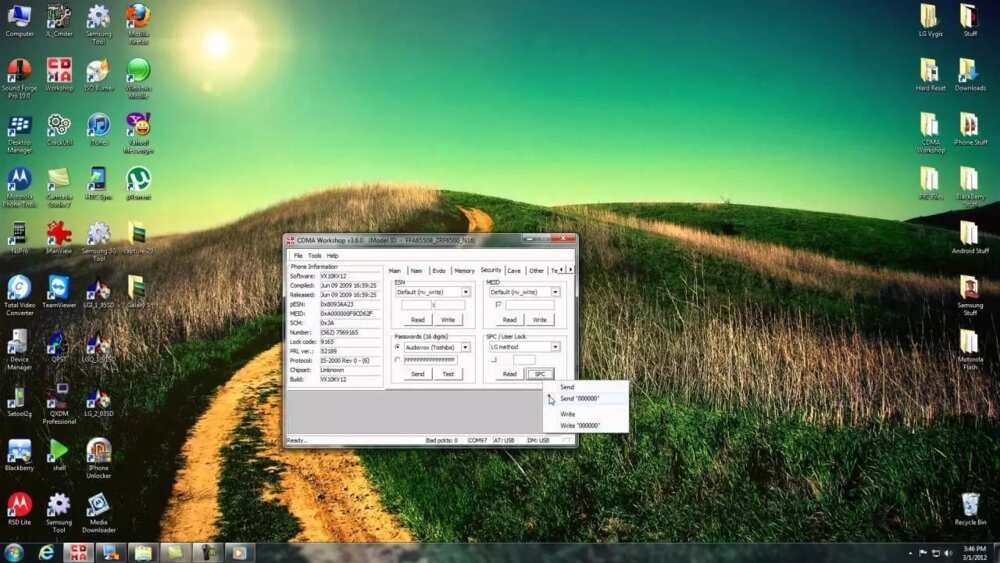Screen dimensions: 1000x563
Task: Open the TeamViewer desktop shortcut
Action: pyautogui.click(x=59, y=292)
